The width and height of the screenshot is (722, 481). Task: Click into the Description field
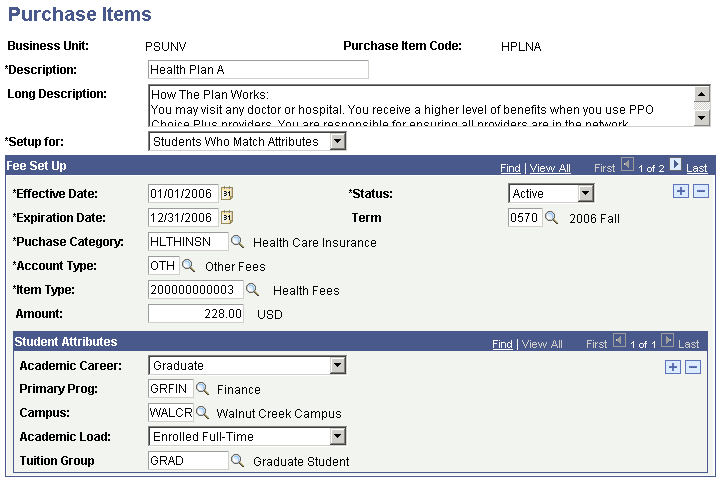(x=258, y=70)
